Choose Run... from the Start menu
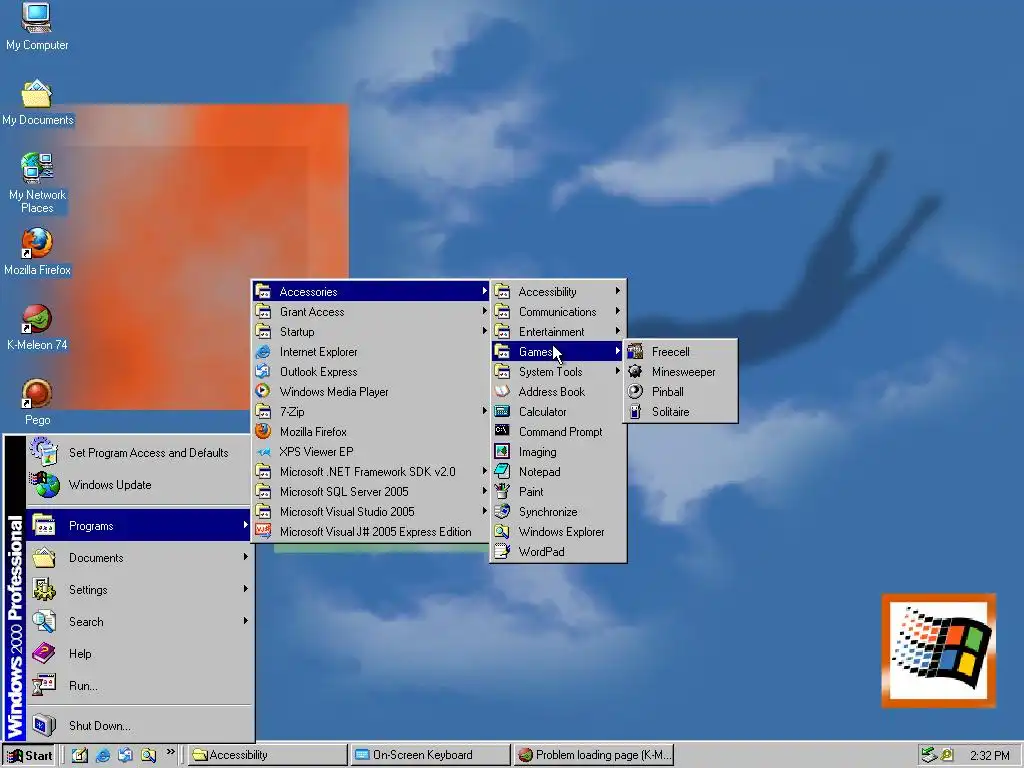Image resolution: width=1024 pixels, height=768 pixels. tap(138, 686)
